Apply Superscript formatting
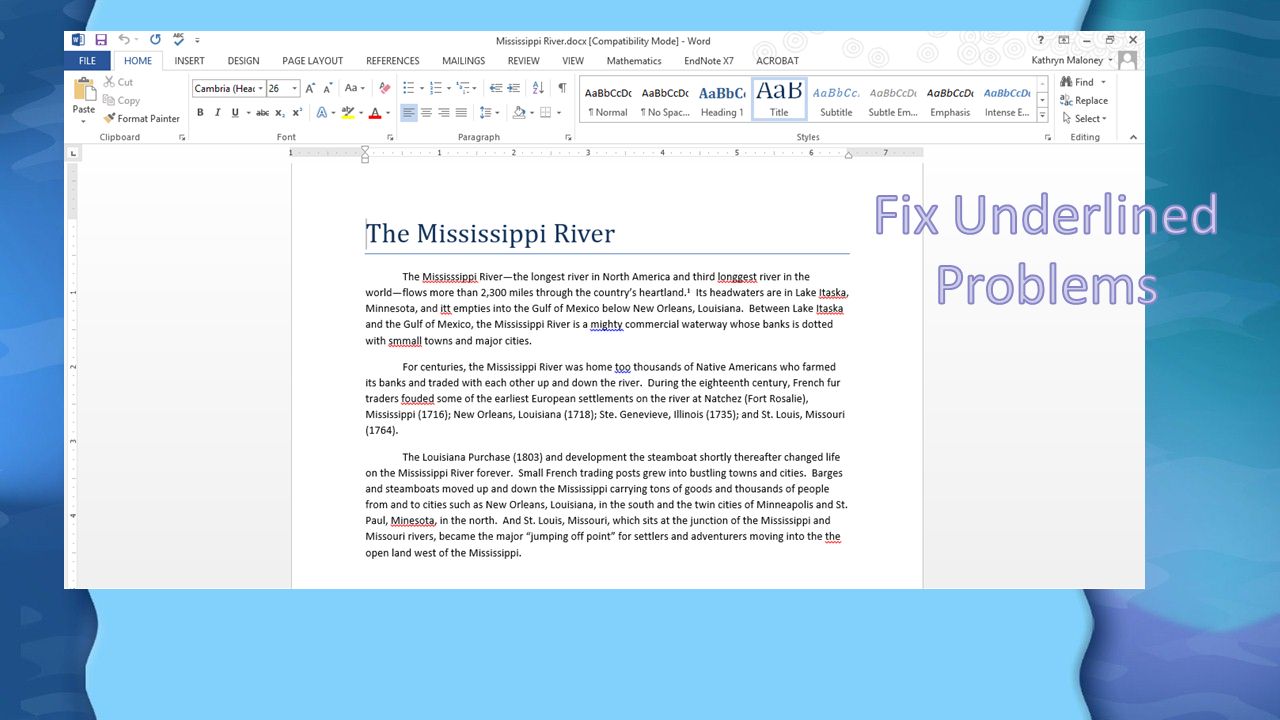 coord(297,113)
